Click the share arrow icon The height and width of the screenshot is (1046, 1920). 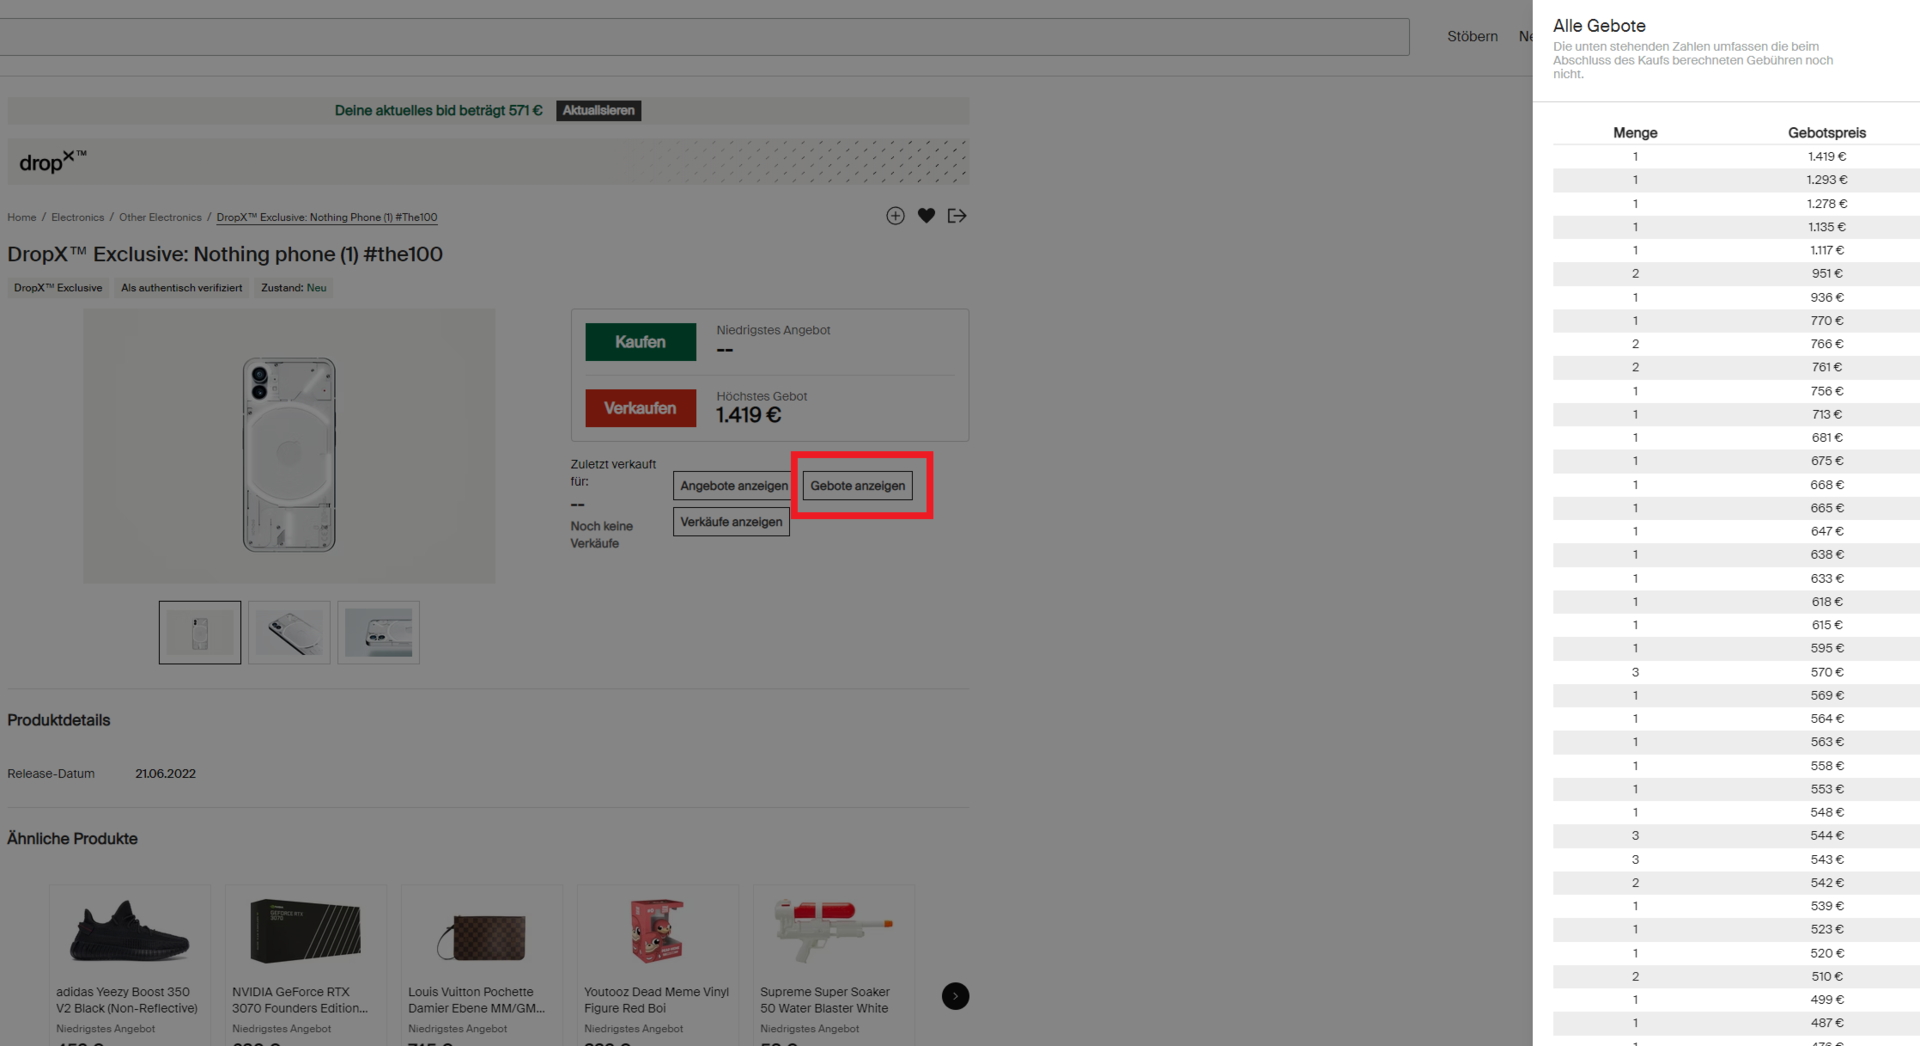point(957,216)
